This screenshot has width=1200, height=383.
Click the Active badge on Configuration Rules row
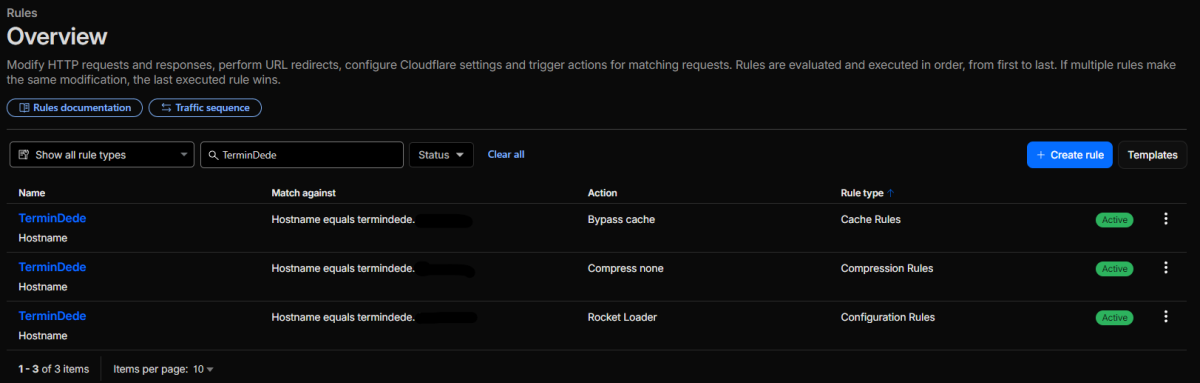[1114, 318]
